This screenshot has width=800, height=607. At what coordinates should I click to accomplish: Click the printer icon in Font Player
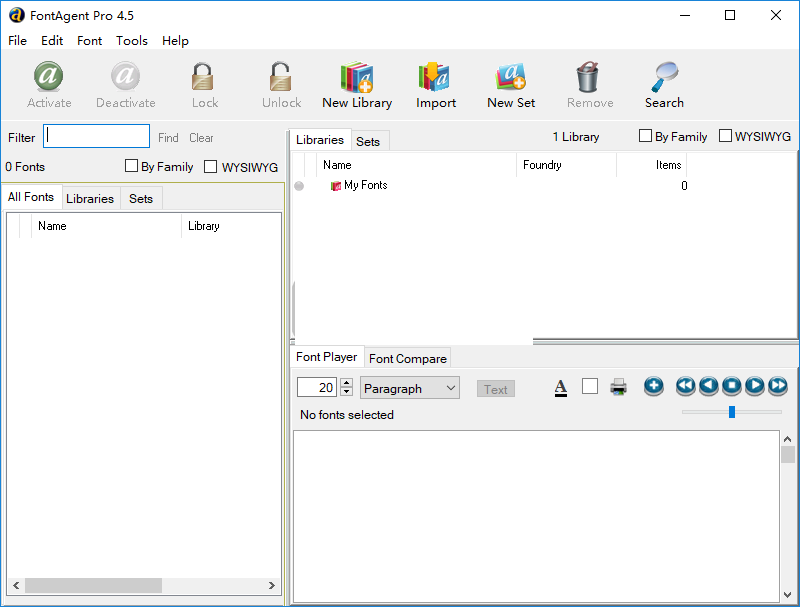tap(618, 387)
